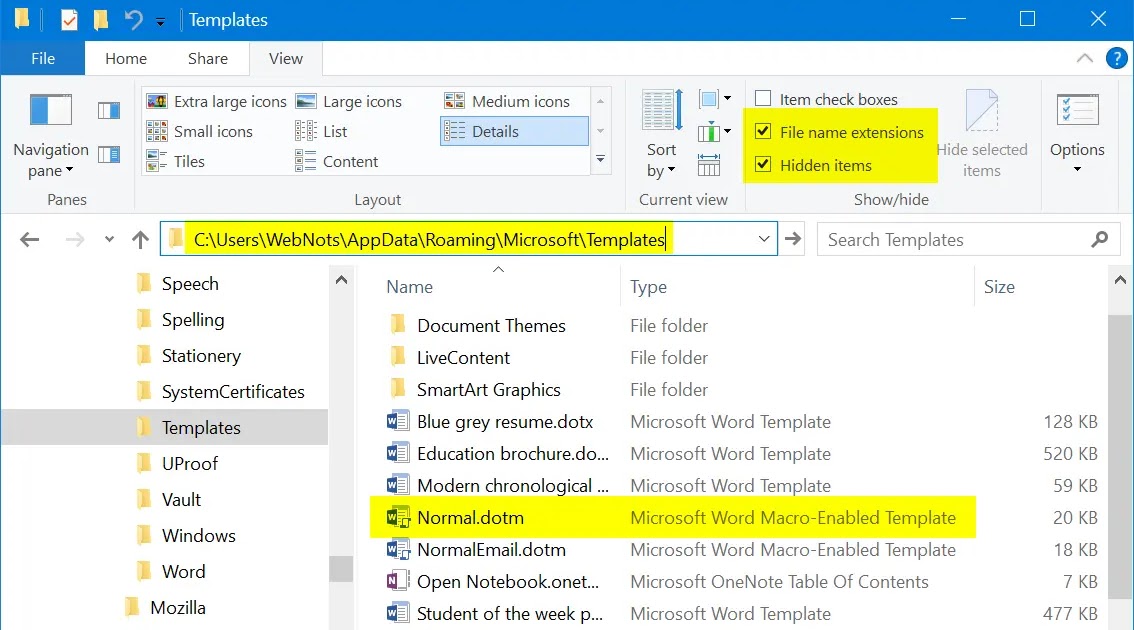The image size is (1134, 630).
Task: Open the Sort by dropdown
Action: click(662, 135)
